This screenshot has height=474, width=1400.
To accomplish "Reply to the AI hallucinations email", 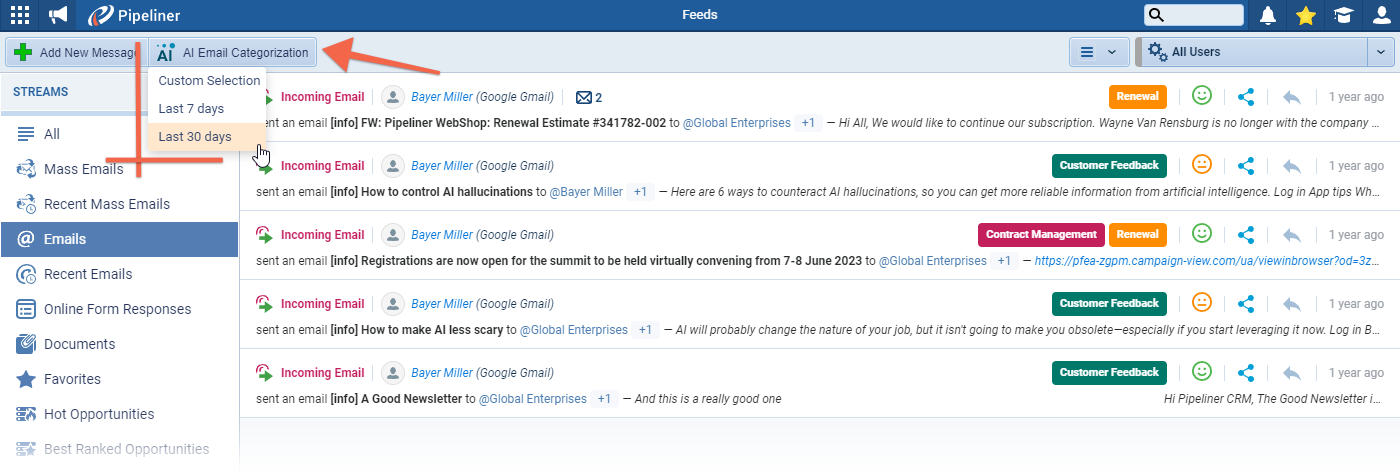I will 1292,165.
